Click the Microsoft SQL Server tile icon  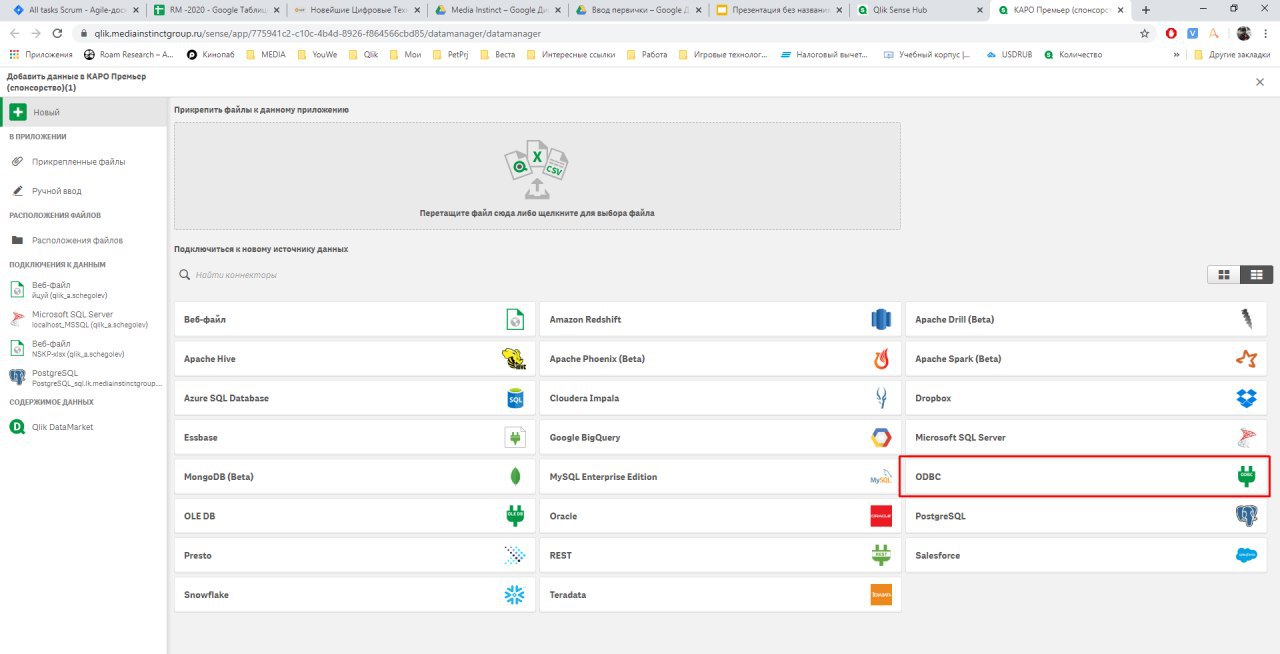(x=1246, y=437)
